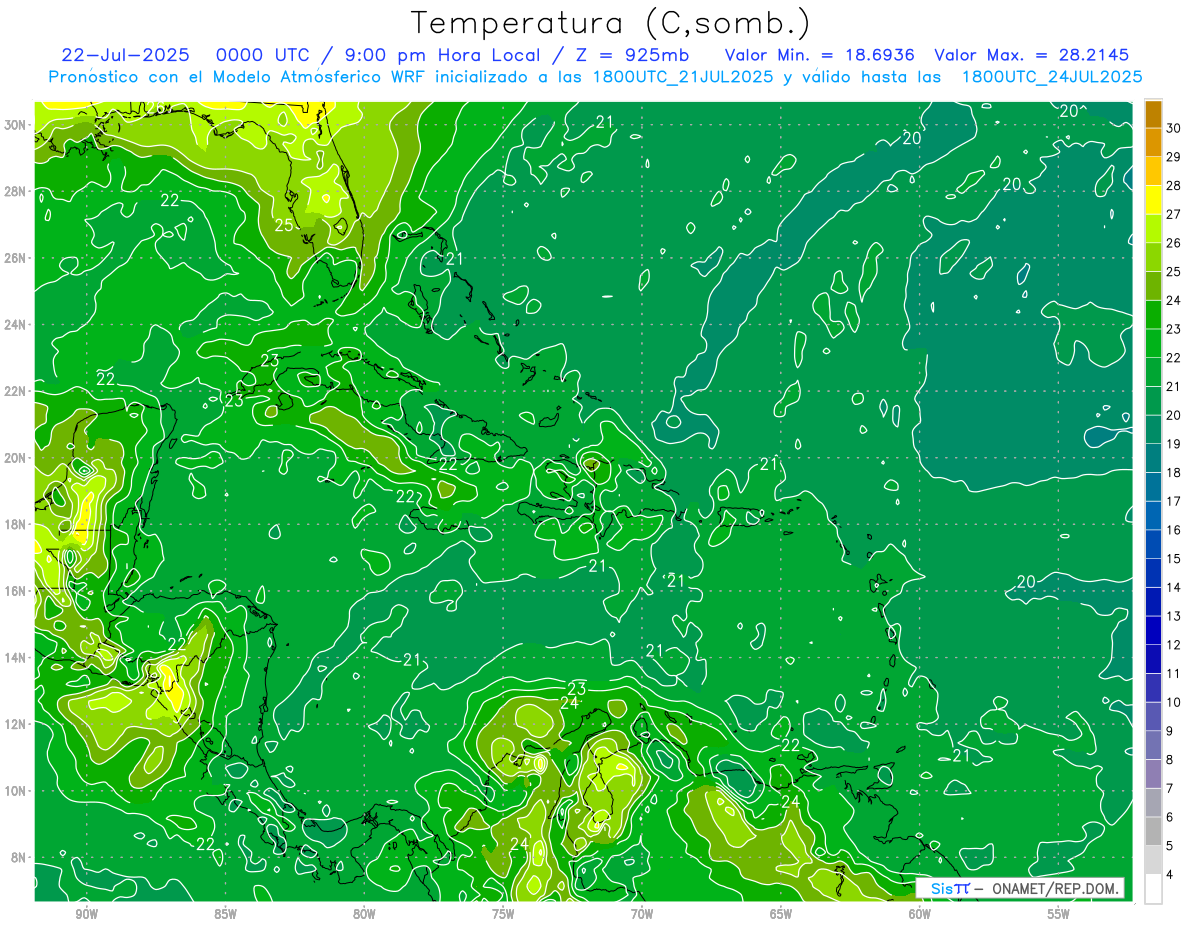Viewport: 1200px width, 927px height.
Task: Click the 20N latitude axis label
Action: point(15,458)
